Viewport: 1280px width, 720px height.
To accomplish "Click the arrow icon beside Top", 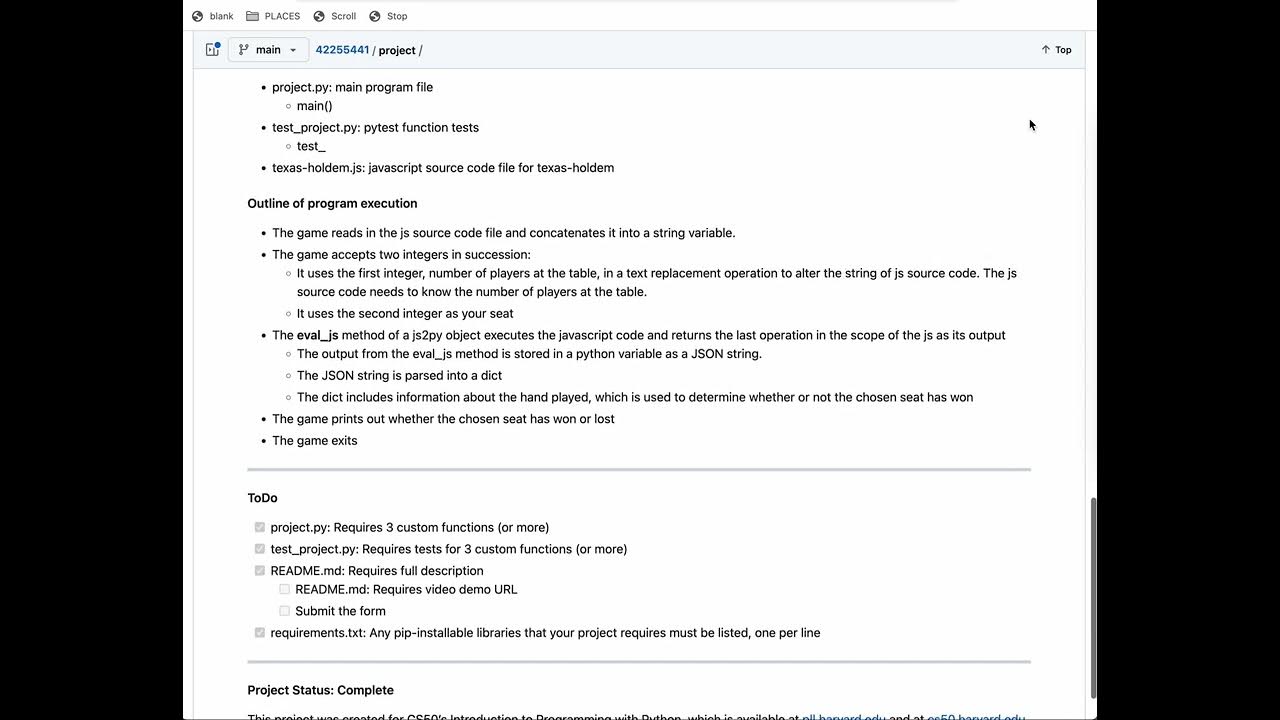I will [x=1045, y=50].
